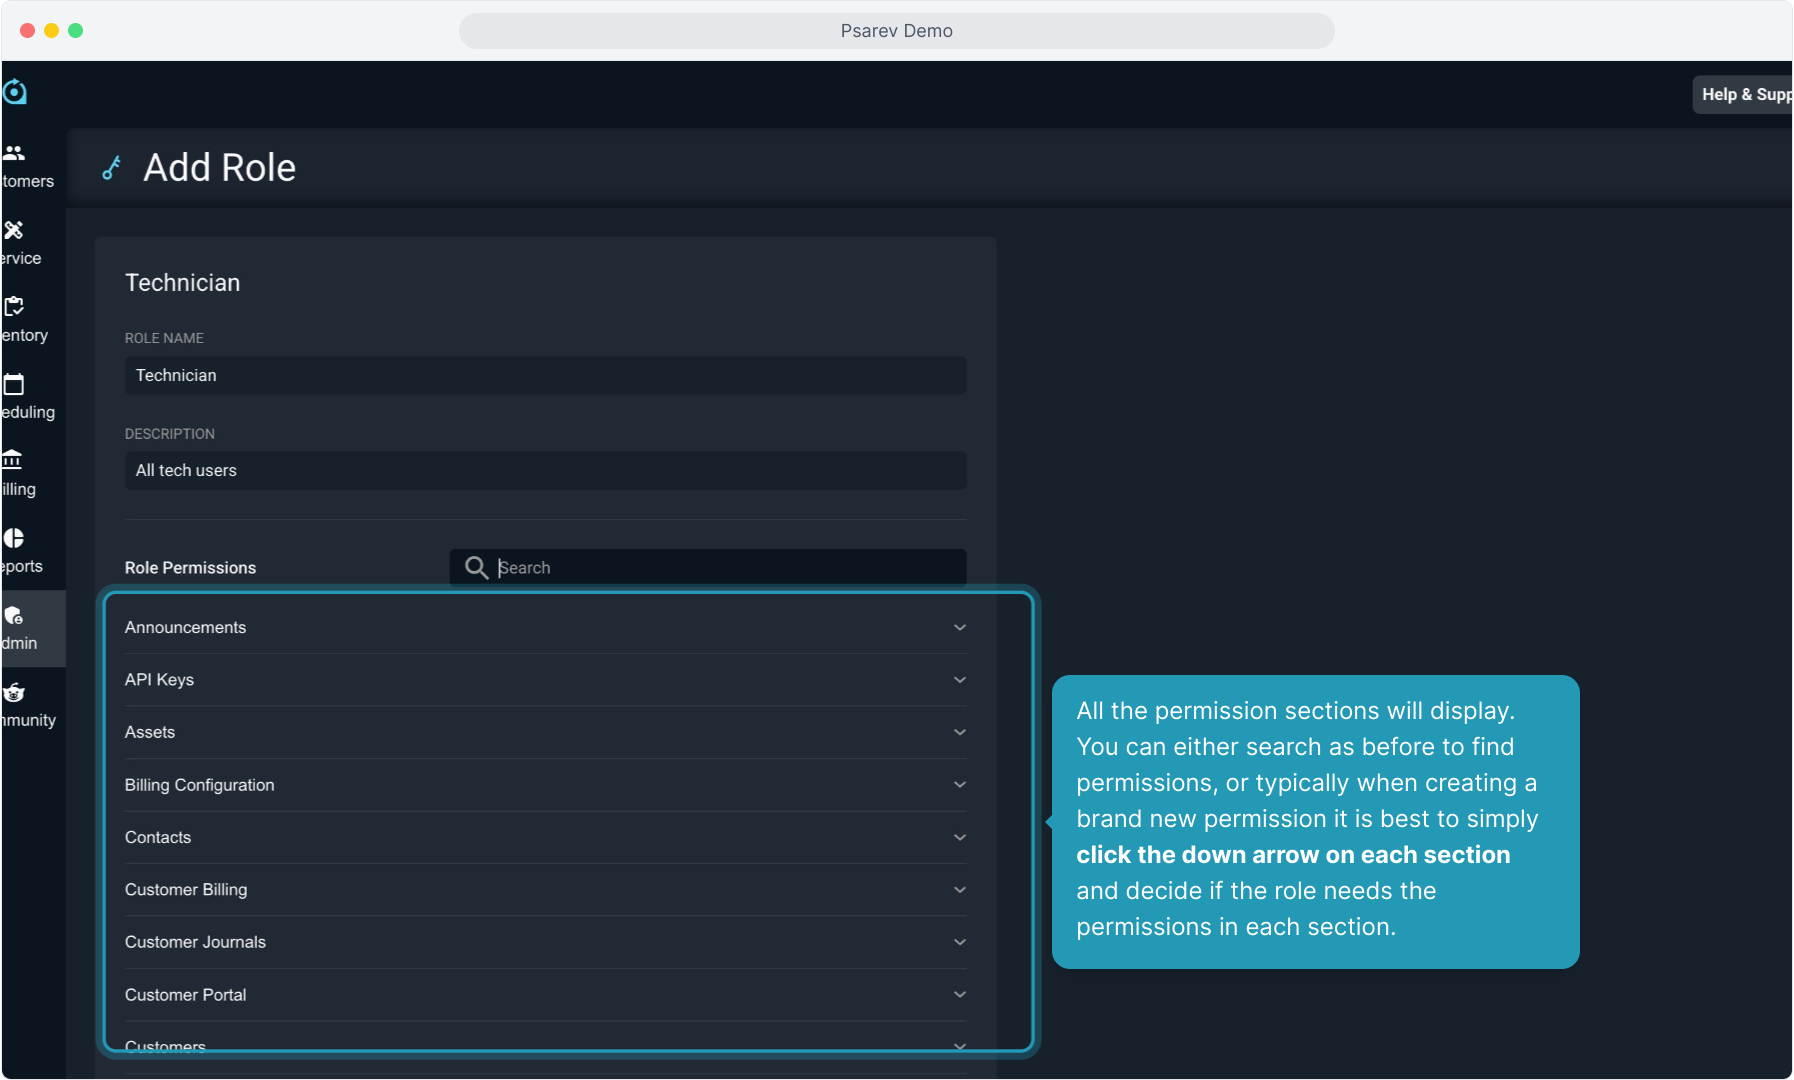1794x1080 pixels.
Task: Click the search magnifier icon
Action: [476, 568]
